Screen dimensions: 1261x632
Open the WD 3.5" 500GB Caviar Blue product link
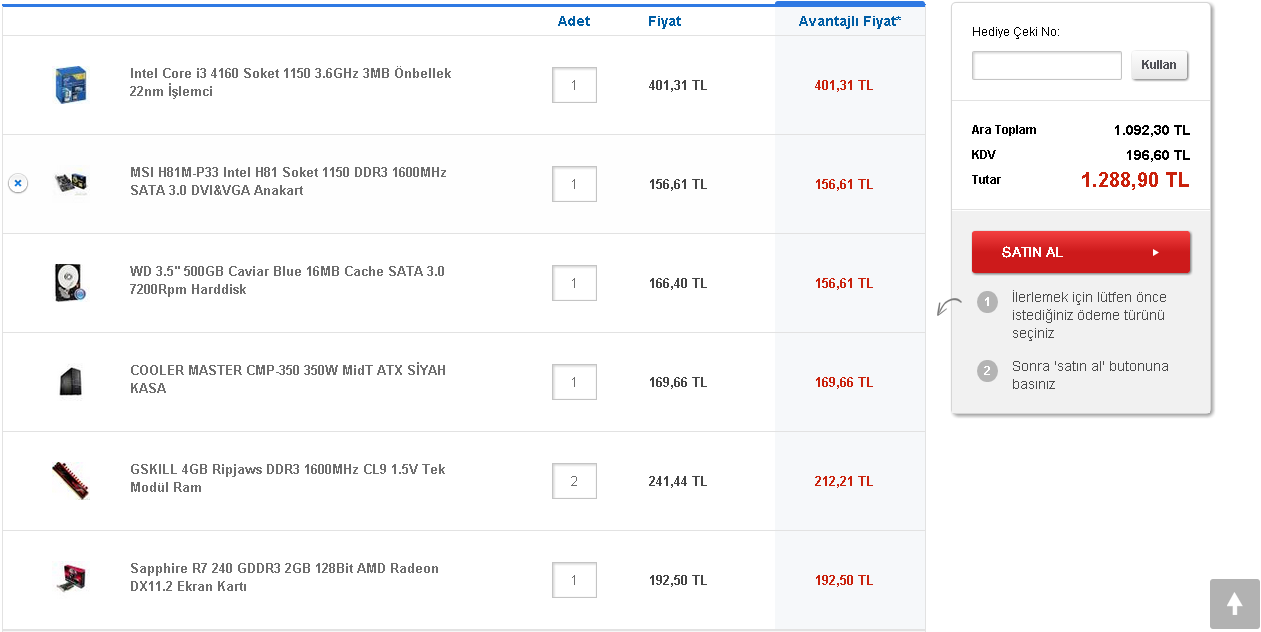[287, 280]
